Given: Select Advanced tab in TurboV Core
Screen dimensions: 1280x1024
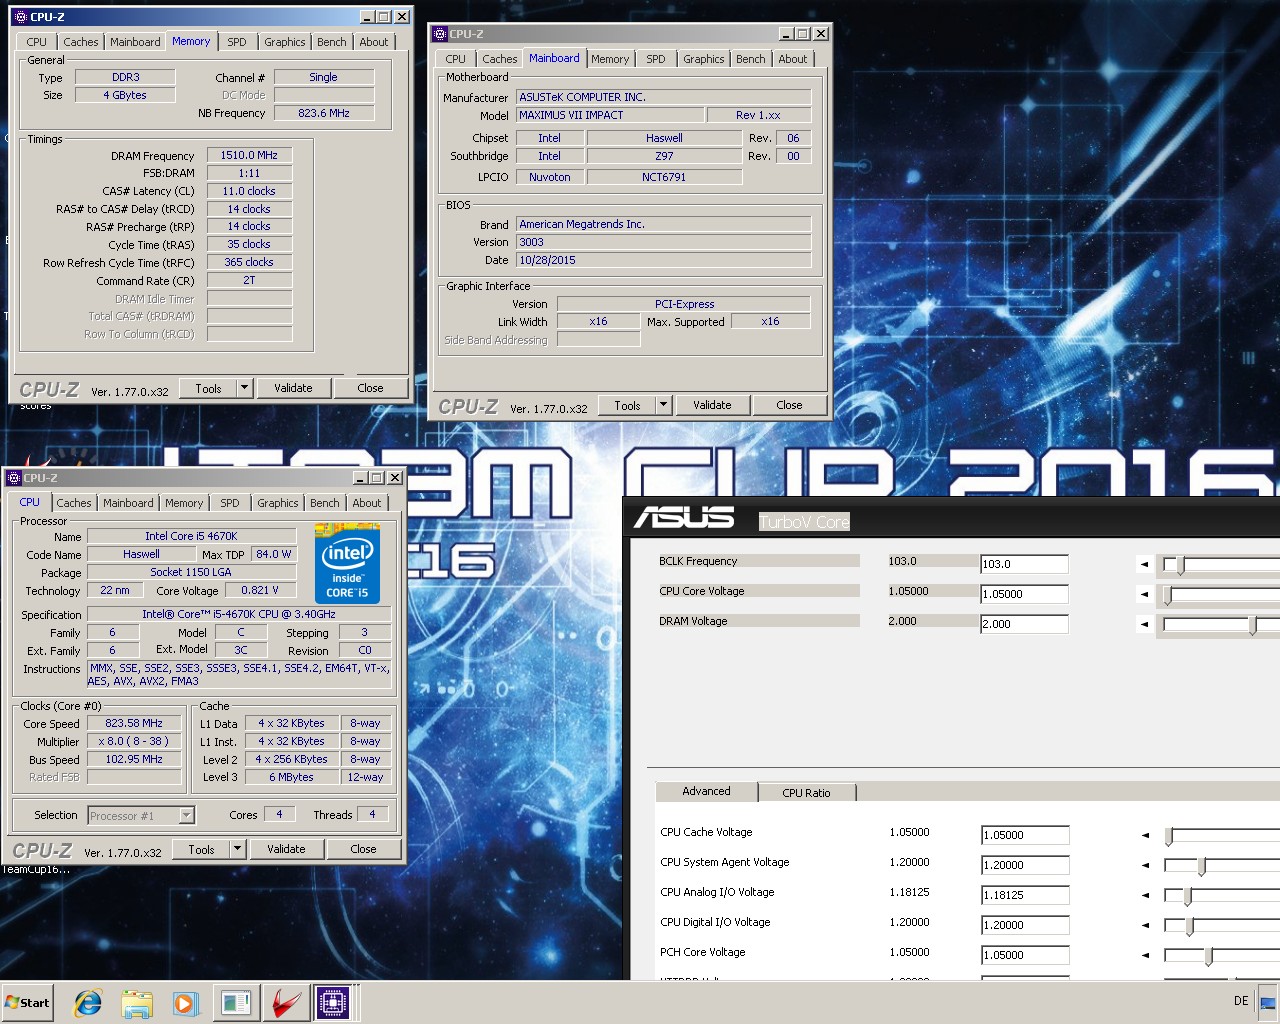Looking at the screenshot, I should pos(706,791).
